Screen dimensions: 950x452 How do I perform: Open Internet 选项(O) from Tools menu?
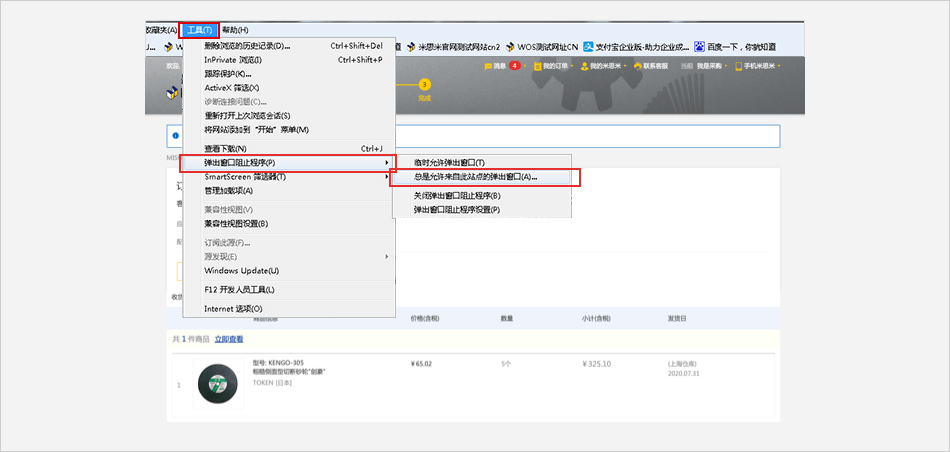(233, 309)
